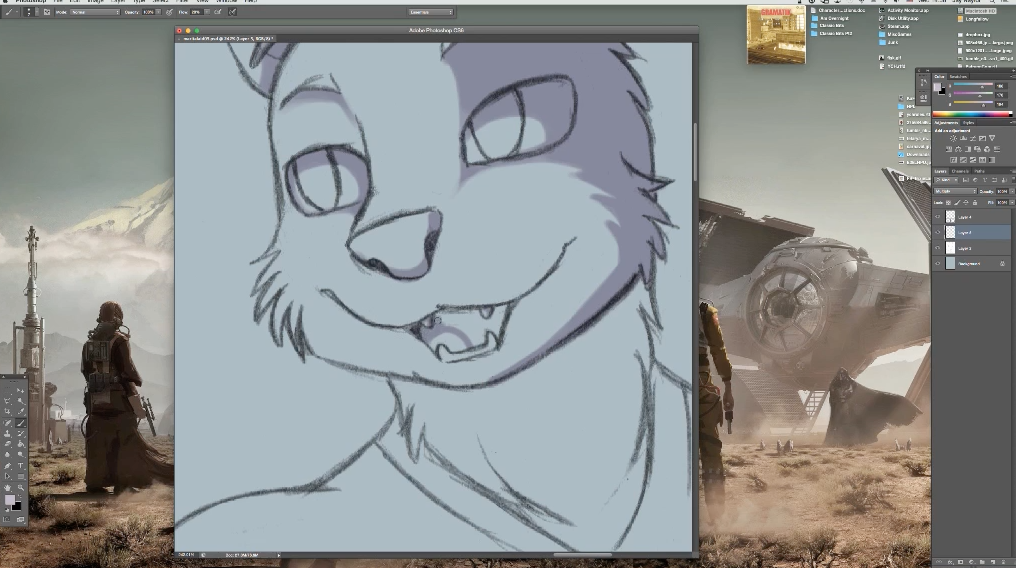Switch to the Paths tab

tap(979, 171)
